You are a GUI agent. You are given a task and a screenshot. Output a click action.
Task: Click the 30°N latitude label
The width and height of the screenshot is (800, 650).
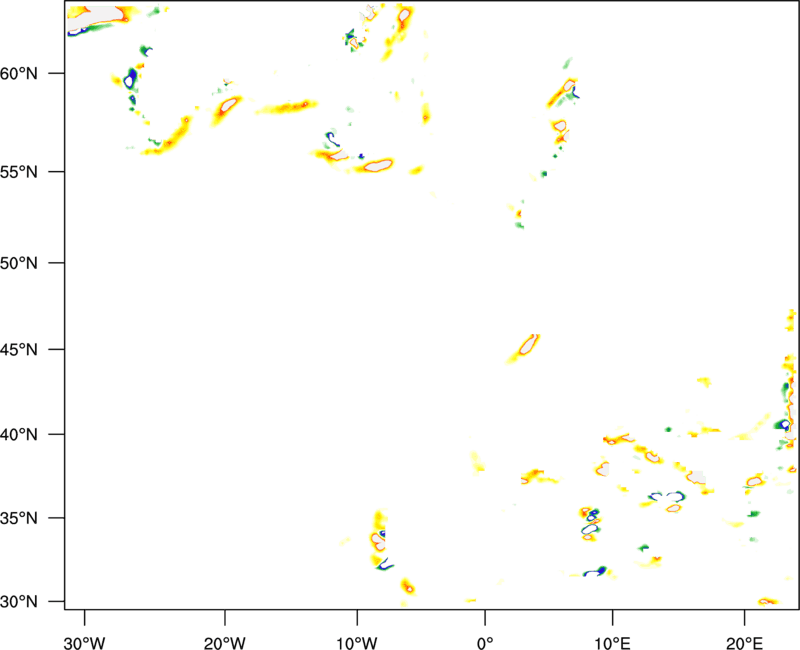[19, 602]
